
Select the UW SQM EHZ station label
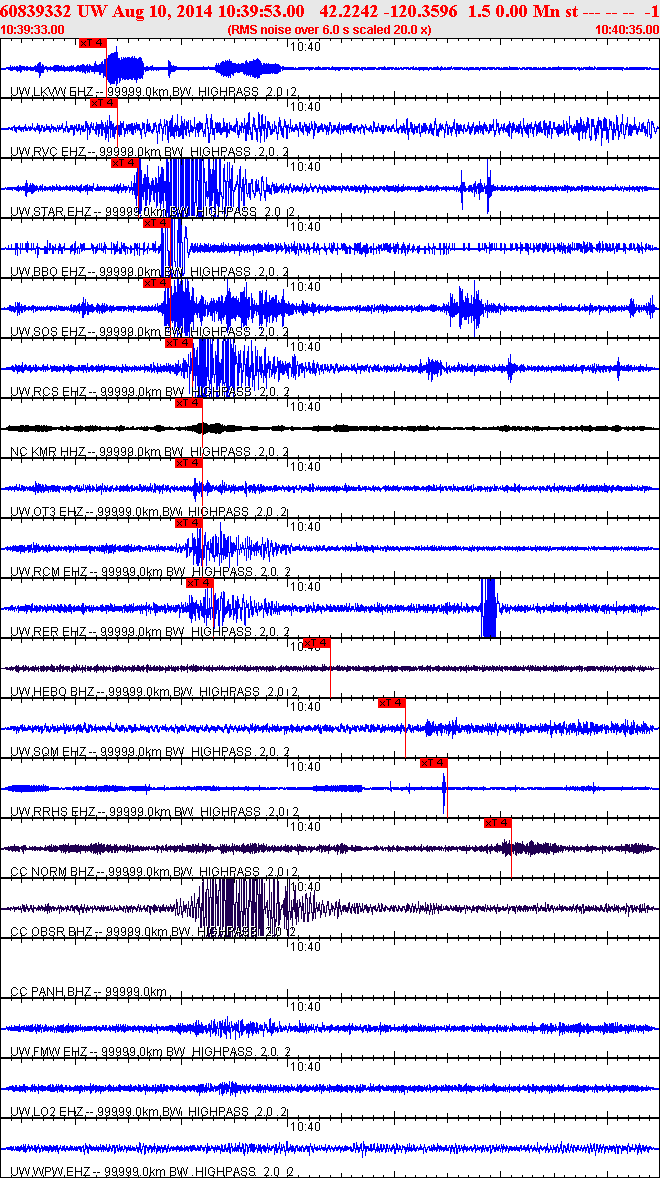click(x=48, y=751)
